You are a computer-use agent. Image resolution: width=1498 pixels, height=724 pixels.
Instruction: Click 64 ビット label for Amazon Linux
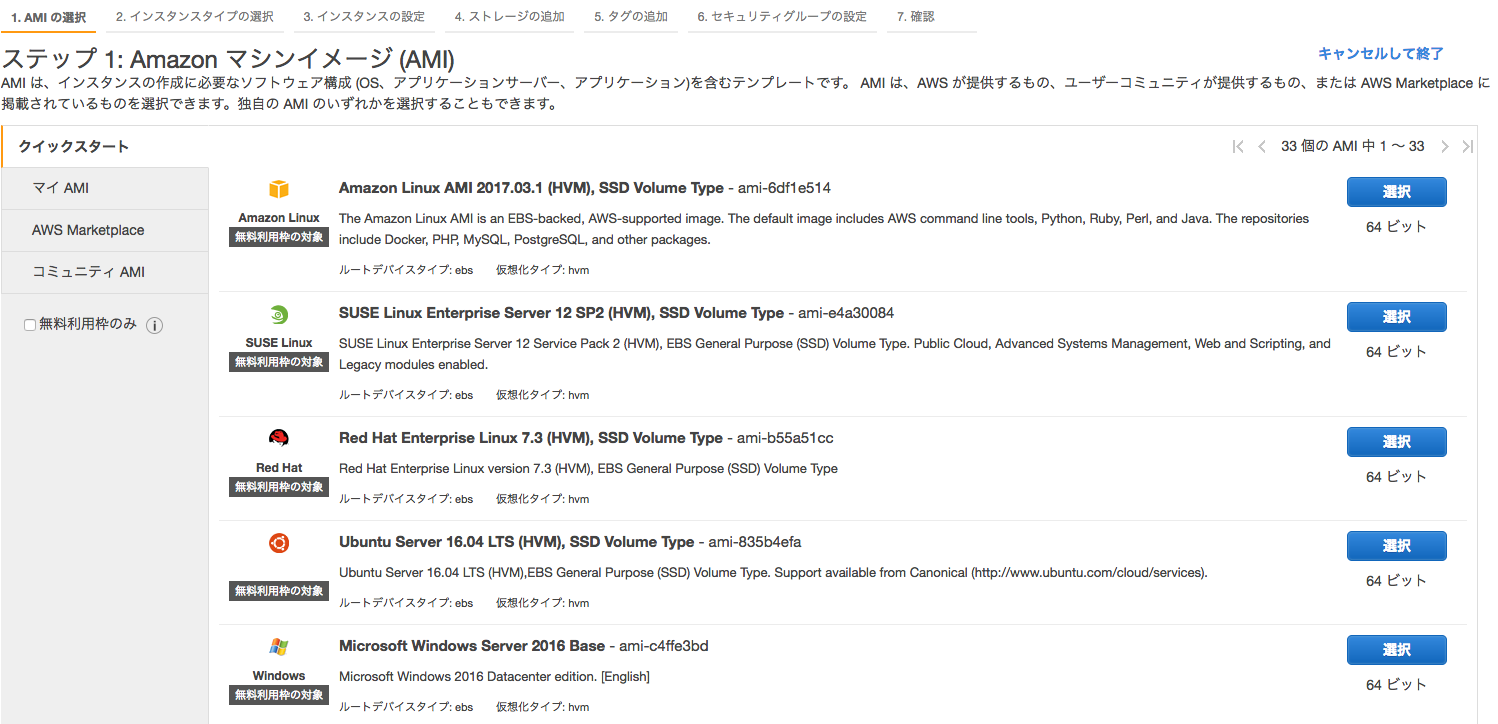(x=1396, y=227)
